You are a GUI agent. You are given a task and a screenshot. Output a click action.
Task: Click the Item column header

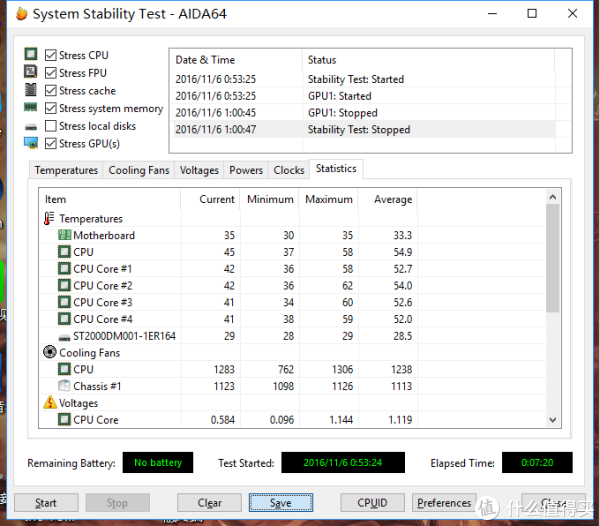(110, 199)
